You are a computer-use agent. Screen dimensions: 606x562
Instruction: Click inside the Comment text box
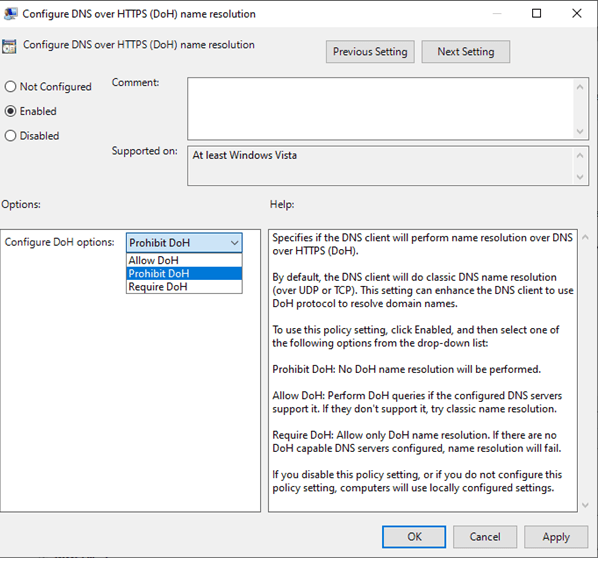[380, 108]
